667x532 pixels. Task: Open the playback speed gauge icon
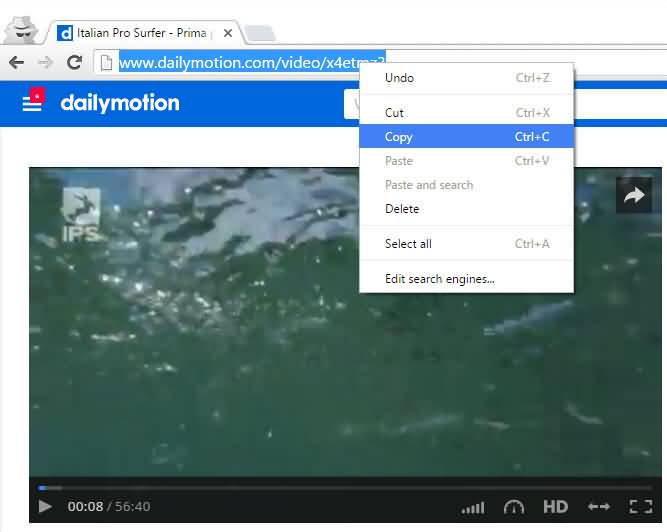514,507
